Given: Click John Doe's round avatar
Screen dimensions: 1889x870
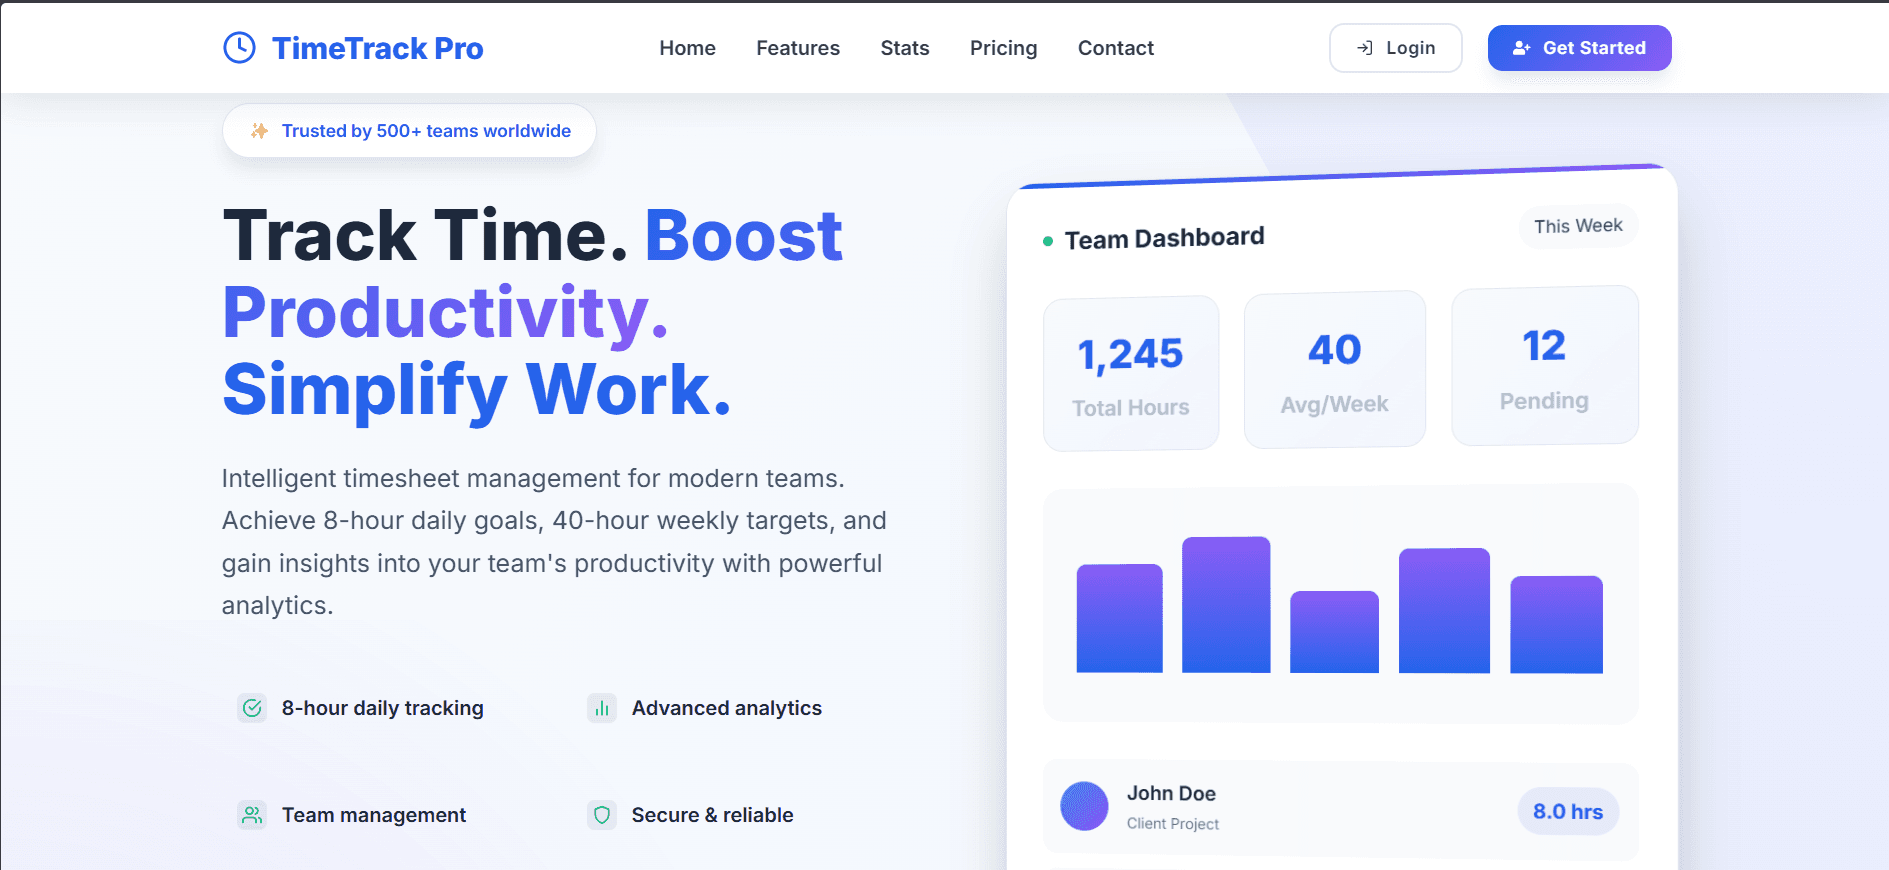Looking at the screenshot, I should [x=1084, y=806].
